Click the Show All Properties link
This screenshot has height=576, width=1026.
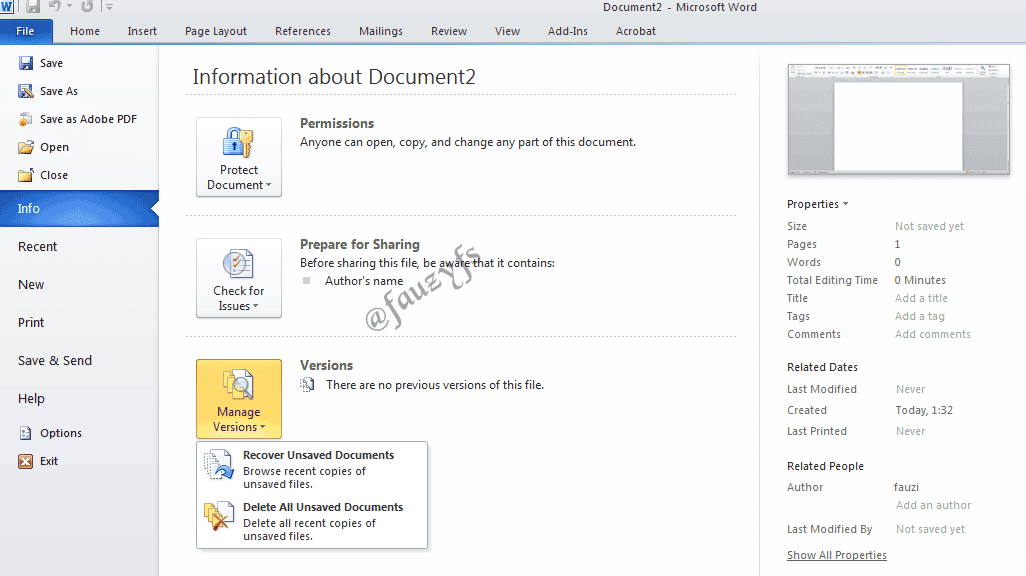[x=837, y=555]
